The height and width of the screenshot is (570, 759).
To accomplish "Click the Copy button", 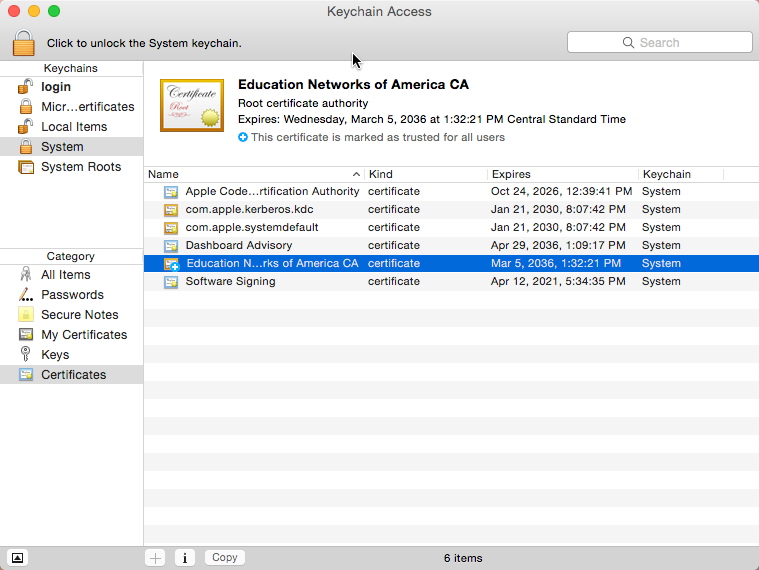I will 225,557.
